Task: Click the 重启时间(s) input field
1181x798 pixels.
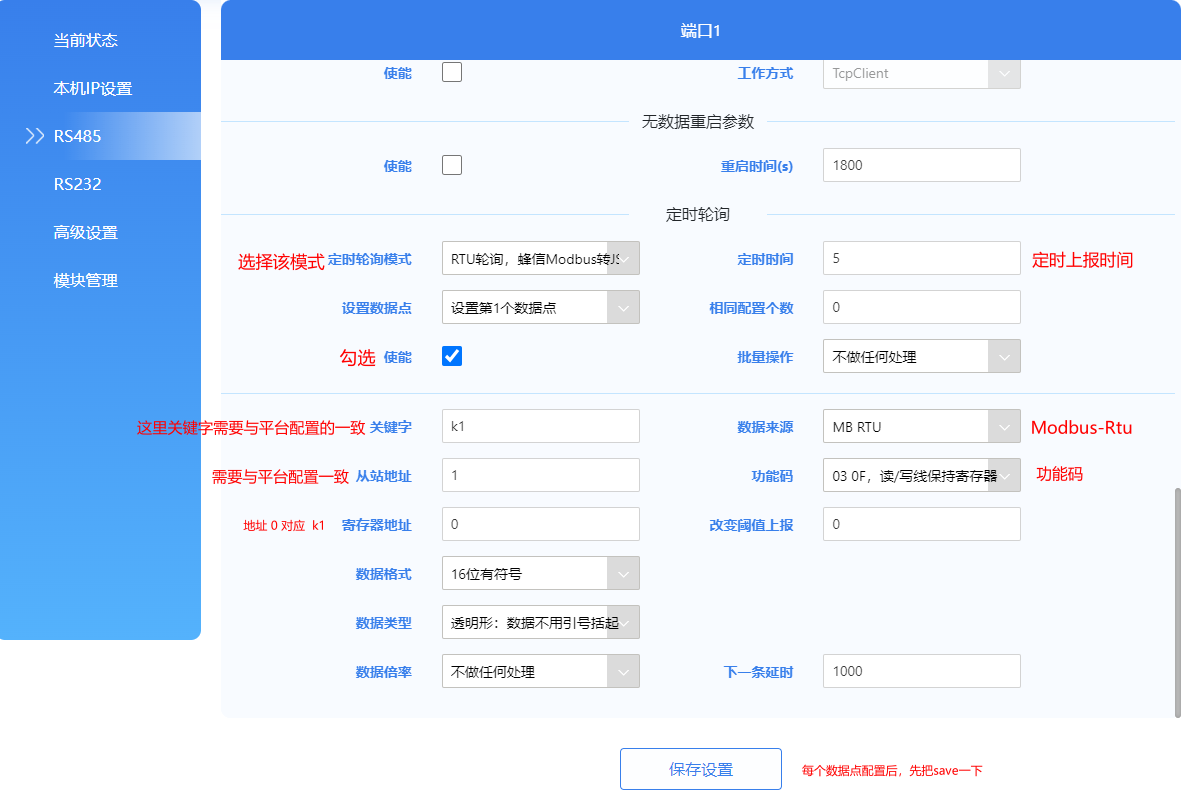Action: pos(921,165)
